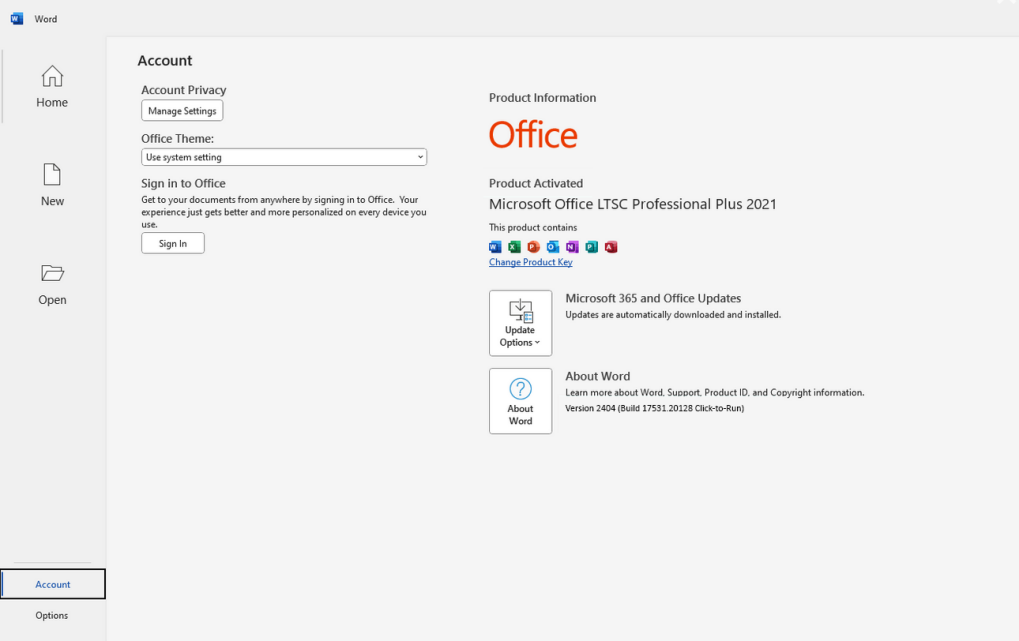
Task: Click the Excel product icon
Action: (514, 247)
